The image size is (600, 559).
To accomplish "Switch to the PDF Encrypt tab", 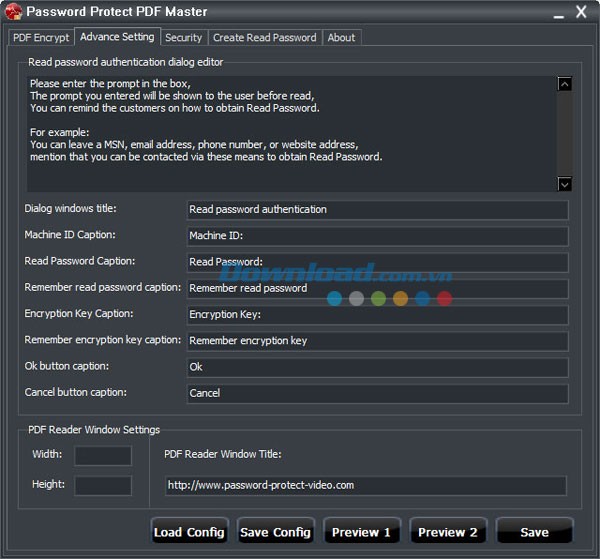I will (41, 37).
